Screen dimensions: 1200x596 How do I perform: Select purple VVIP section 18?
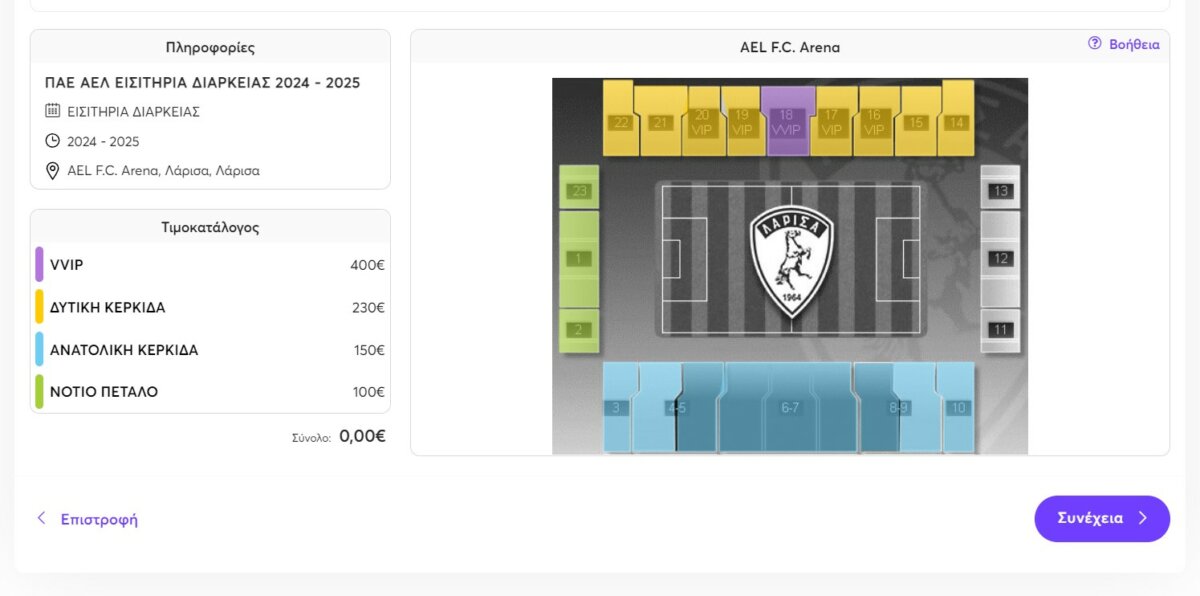tap(787, 122)
